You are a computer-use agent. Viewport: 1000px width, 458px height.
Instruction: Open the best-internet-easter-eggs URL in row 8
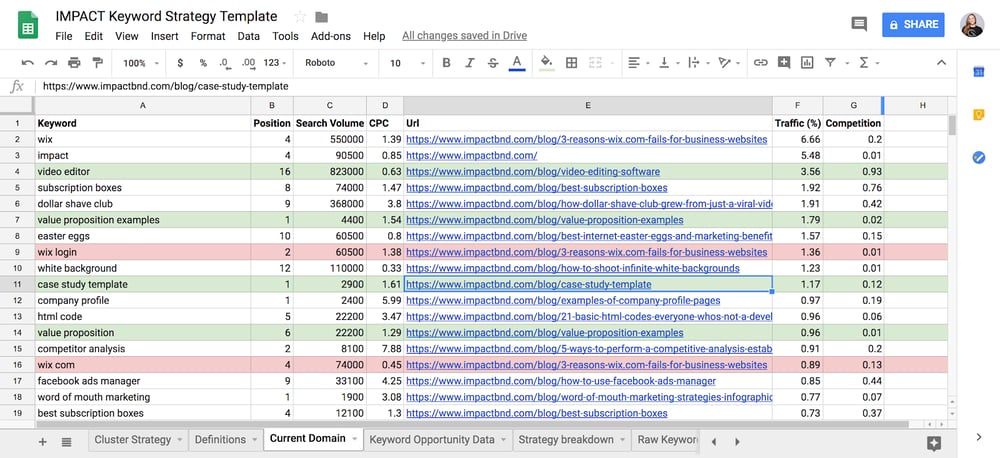[x=589, y=236]
